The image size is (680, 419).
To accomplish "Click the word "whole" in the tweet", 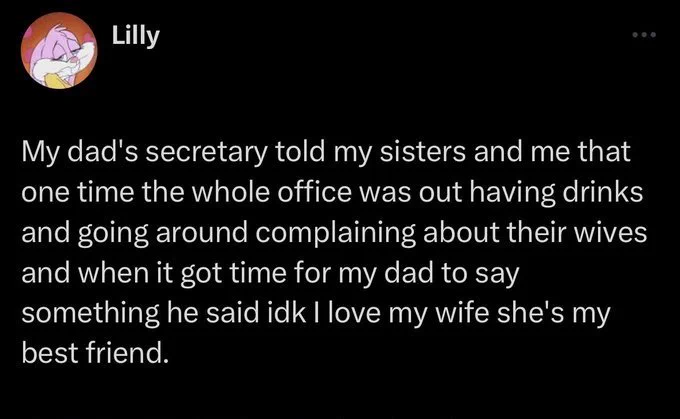I will (230, 192).
